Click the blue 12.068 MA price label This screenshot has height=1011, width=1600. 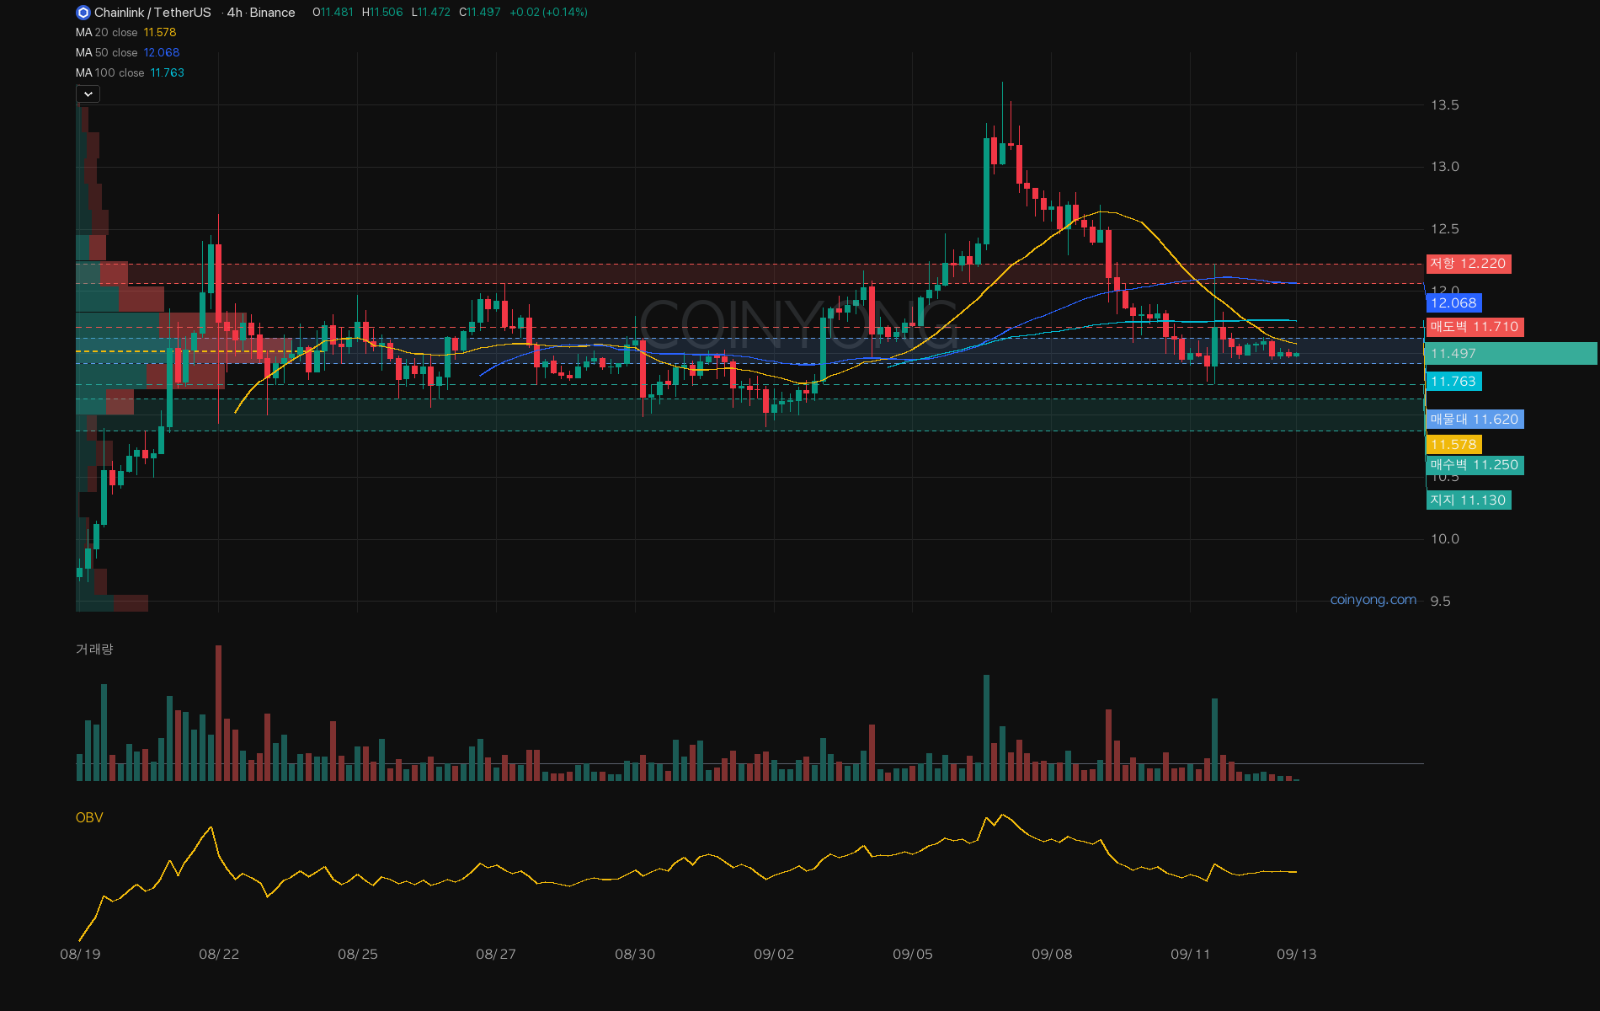(1453, 303)
